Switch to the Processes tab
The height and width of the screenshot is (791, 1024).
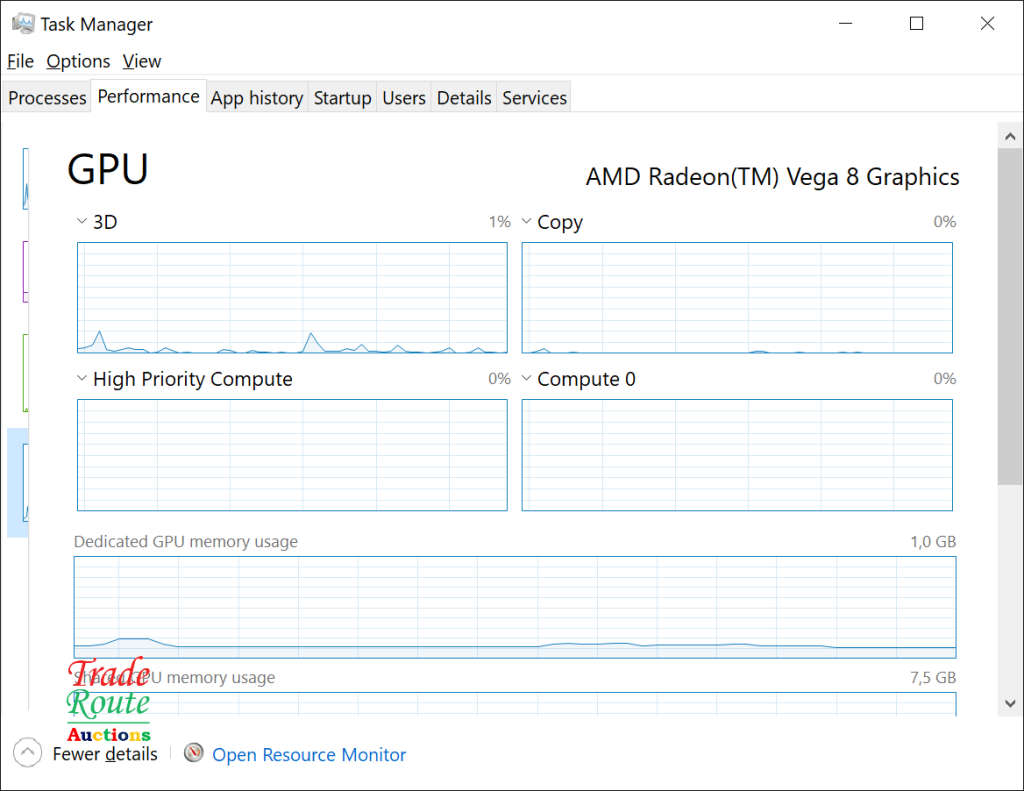pyautogui.click(x=47, y=98)
